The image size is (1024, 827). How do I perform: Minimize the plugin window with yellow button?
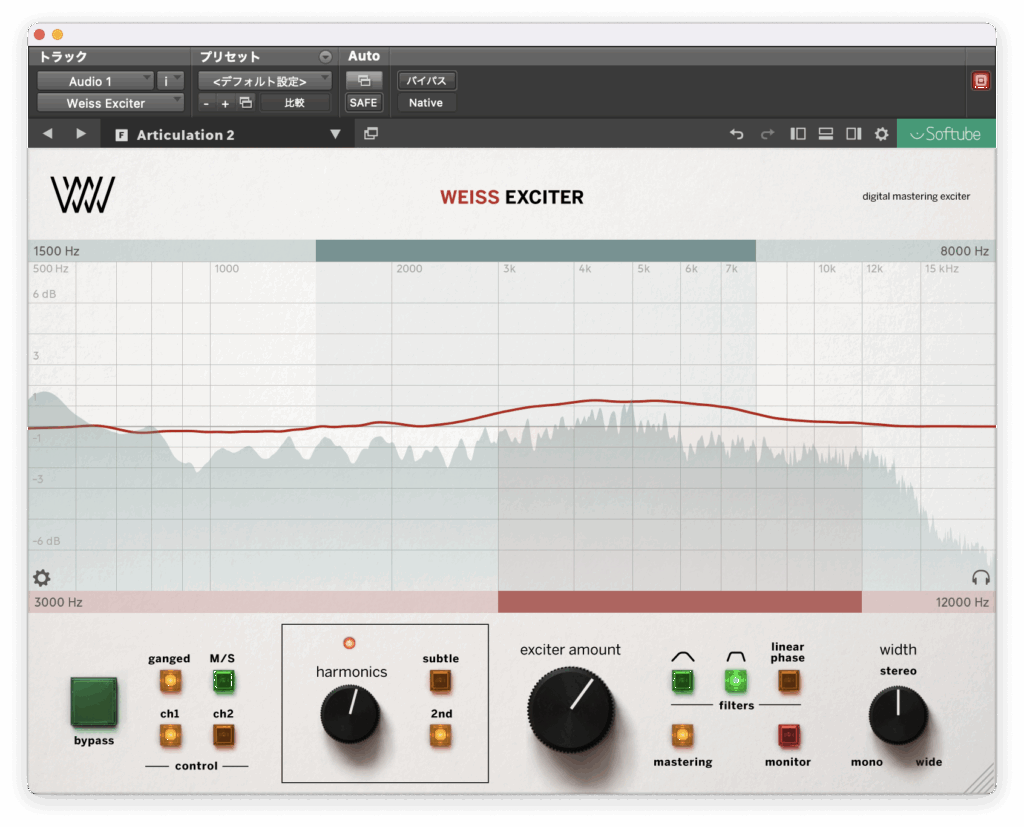tap(57, 35)
